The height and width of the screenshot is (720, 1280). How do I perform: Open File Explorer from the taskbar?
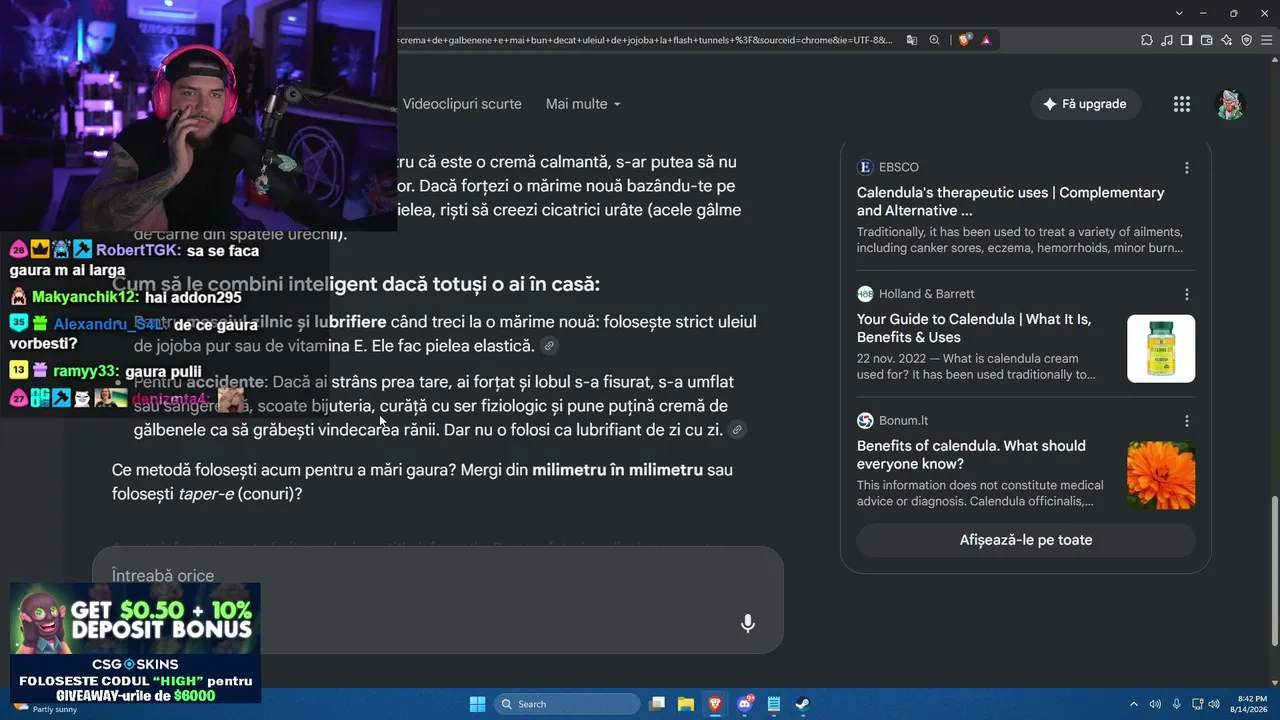pos(686,704)
